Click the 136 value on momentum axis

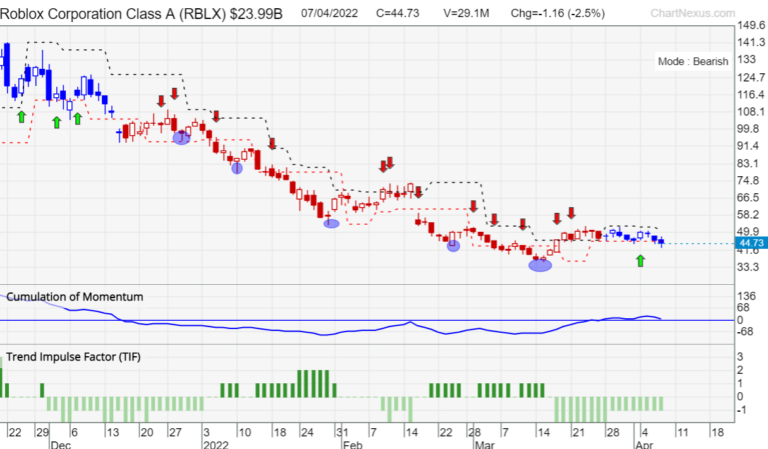746,296
